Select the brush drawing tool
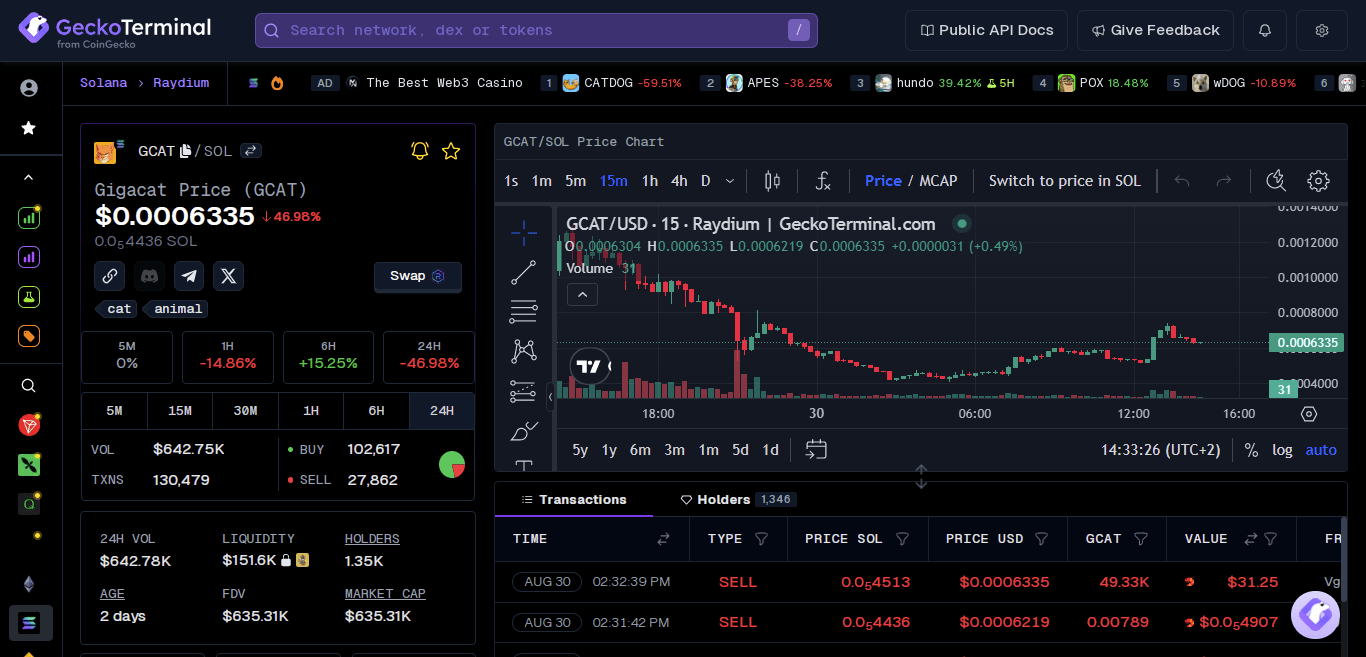This screenshot has height=657, width=1366. [524, 431]
